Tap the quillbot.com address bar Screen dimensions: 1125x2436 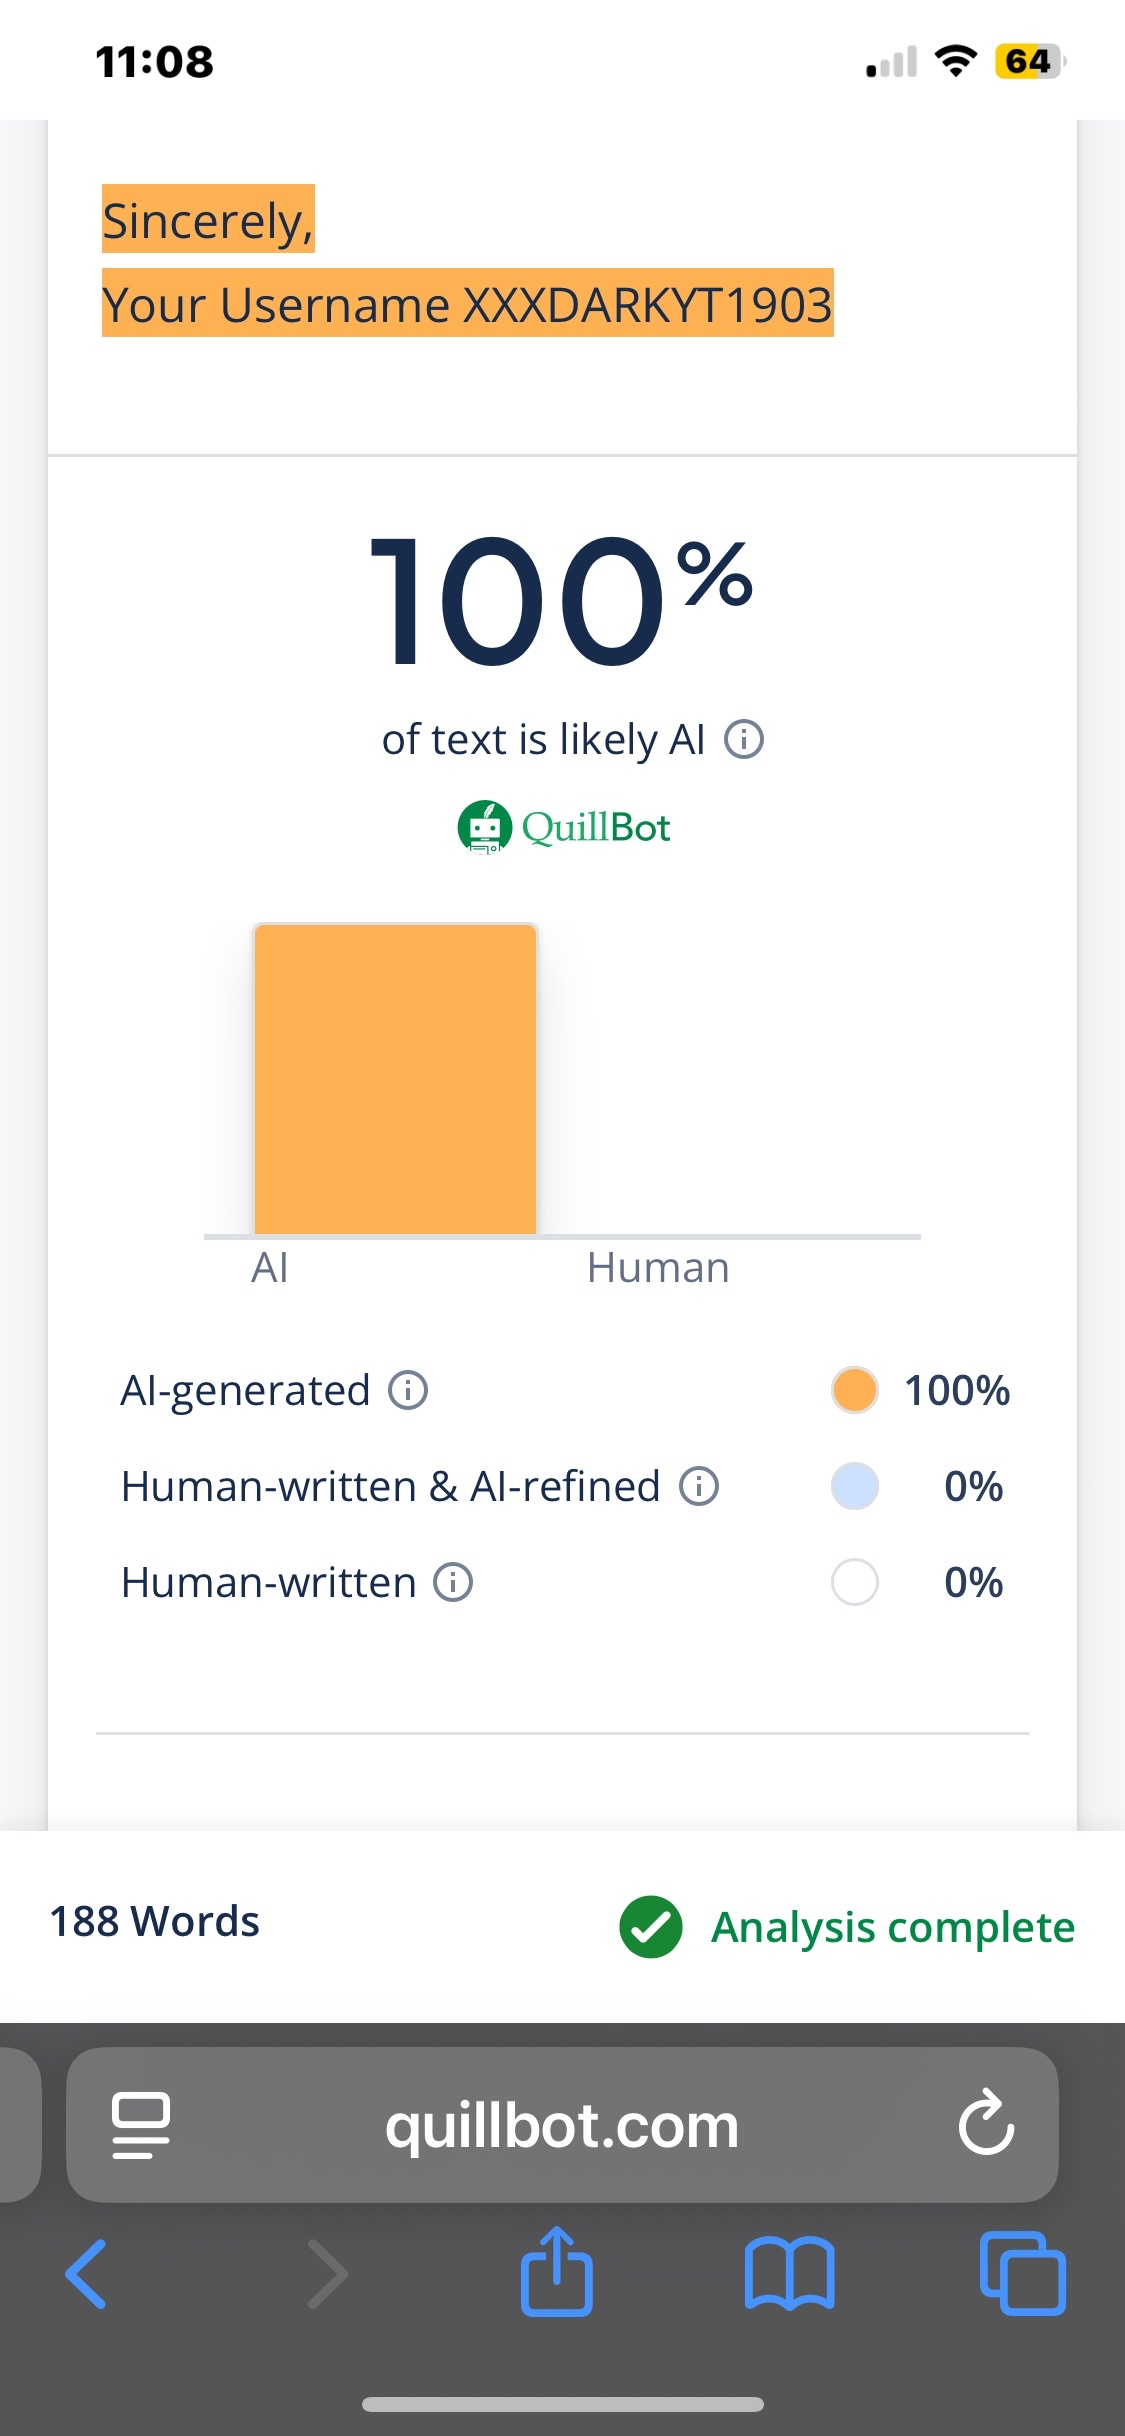pyautogui.click(x=562, y=2124)
